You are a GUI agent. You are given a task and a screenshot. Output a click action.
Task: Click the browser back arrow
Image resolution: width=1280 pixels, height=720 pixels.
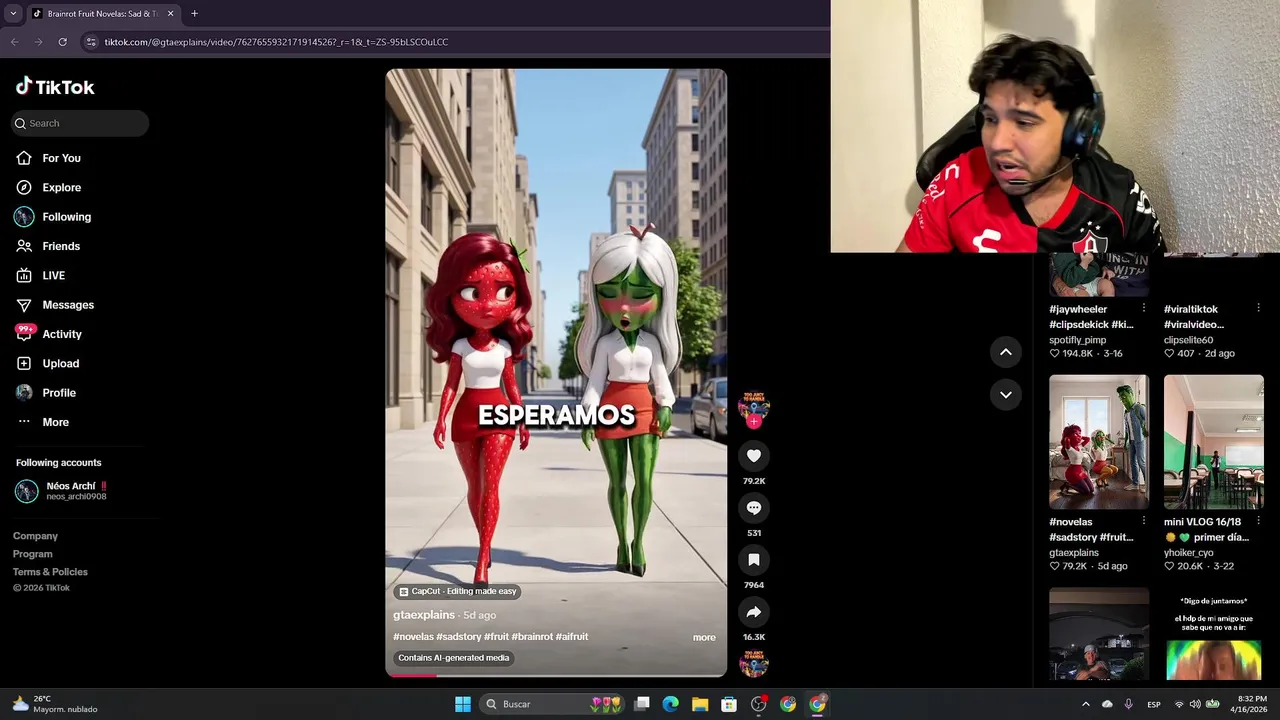[14, 42]
